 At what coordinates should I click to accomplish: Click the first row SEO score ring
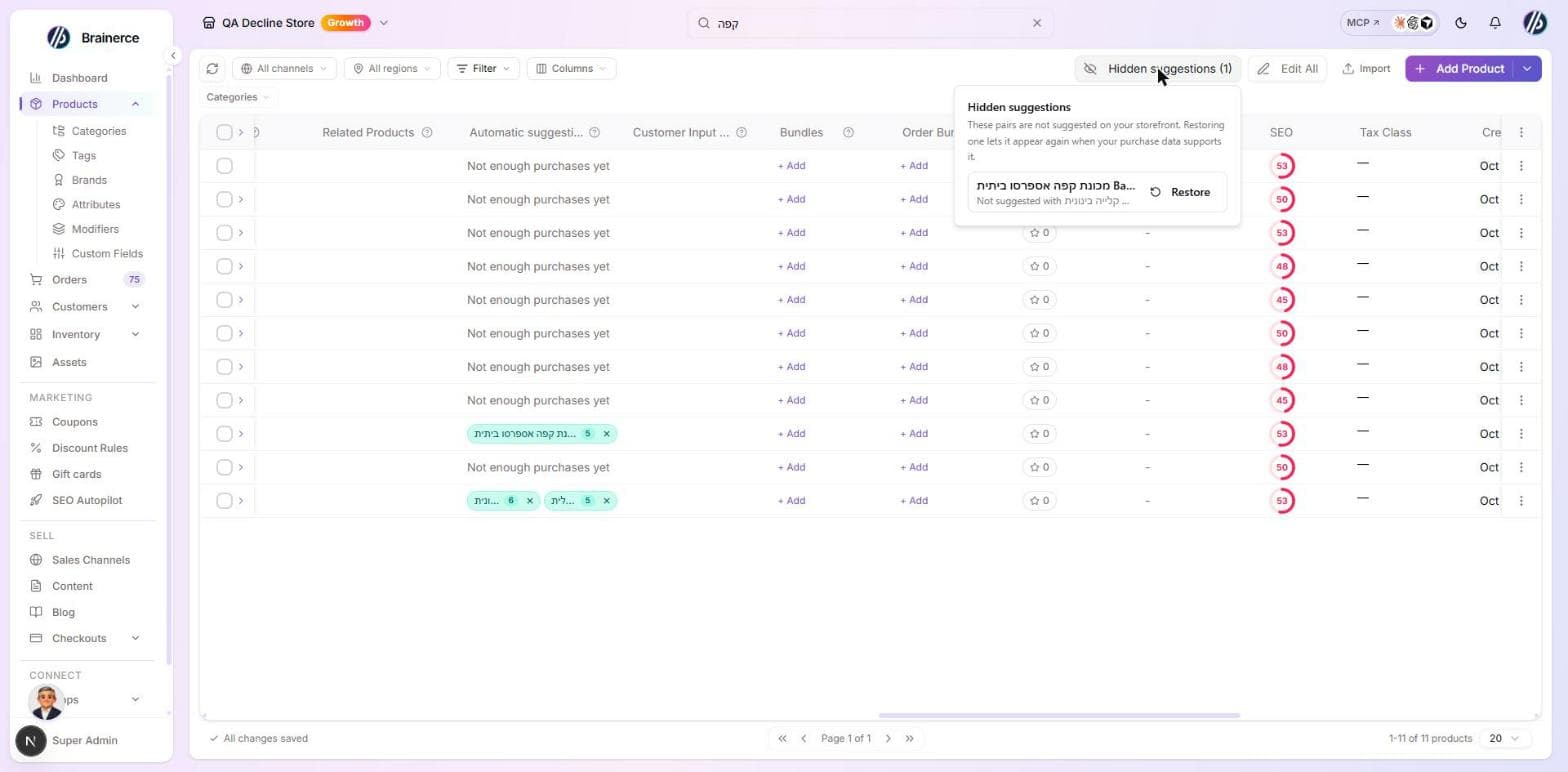click(x=1282, y=166)
